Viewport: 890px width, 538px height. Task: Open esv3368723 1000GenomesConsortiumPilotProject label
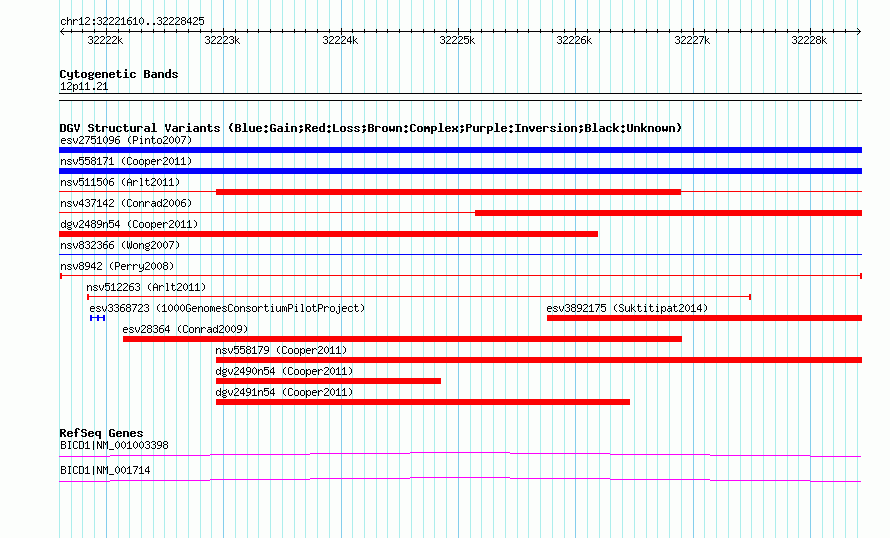point(227,308)
